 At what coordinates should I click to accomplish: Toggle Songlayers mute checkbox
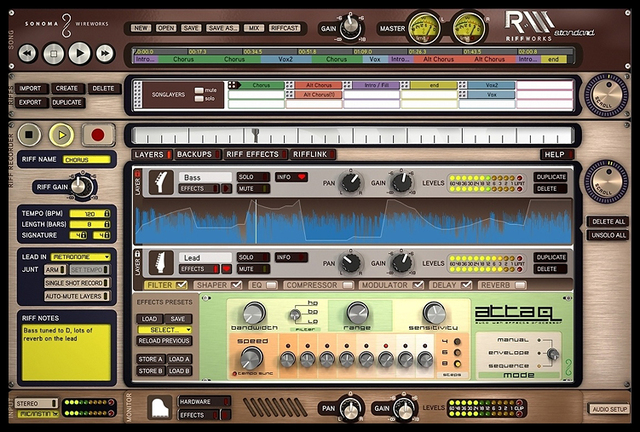[x=199, y=90]
